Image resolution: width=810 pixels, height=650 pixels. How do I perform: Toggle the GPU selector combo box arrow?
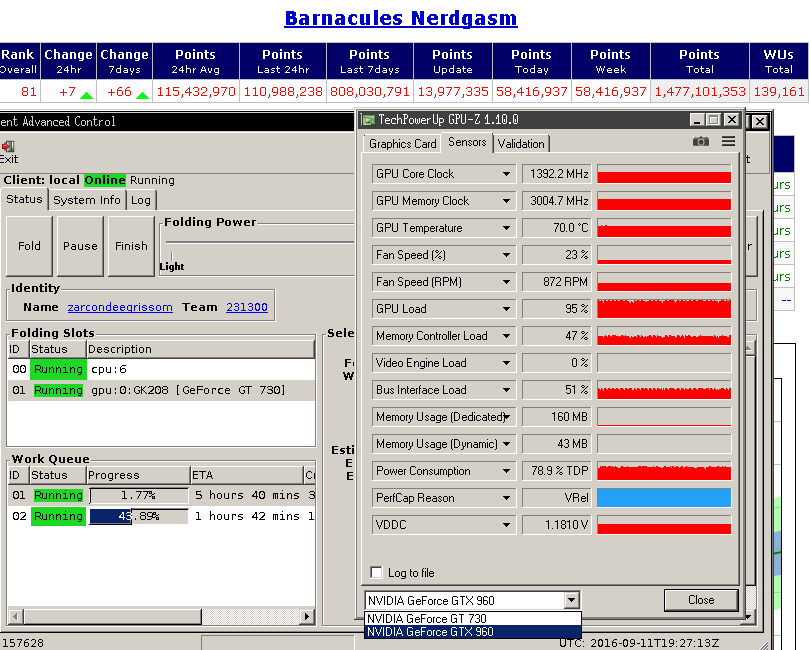[x=571, y=600]
